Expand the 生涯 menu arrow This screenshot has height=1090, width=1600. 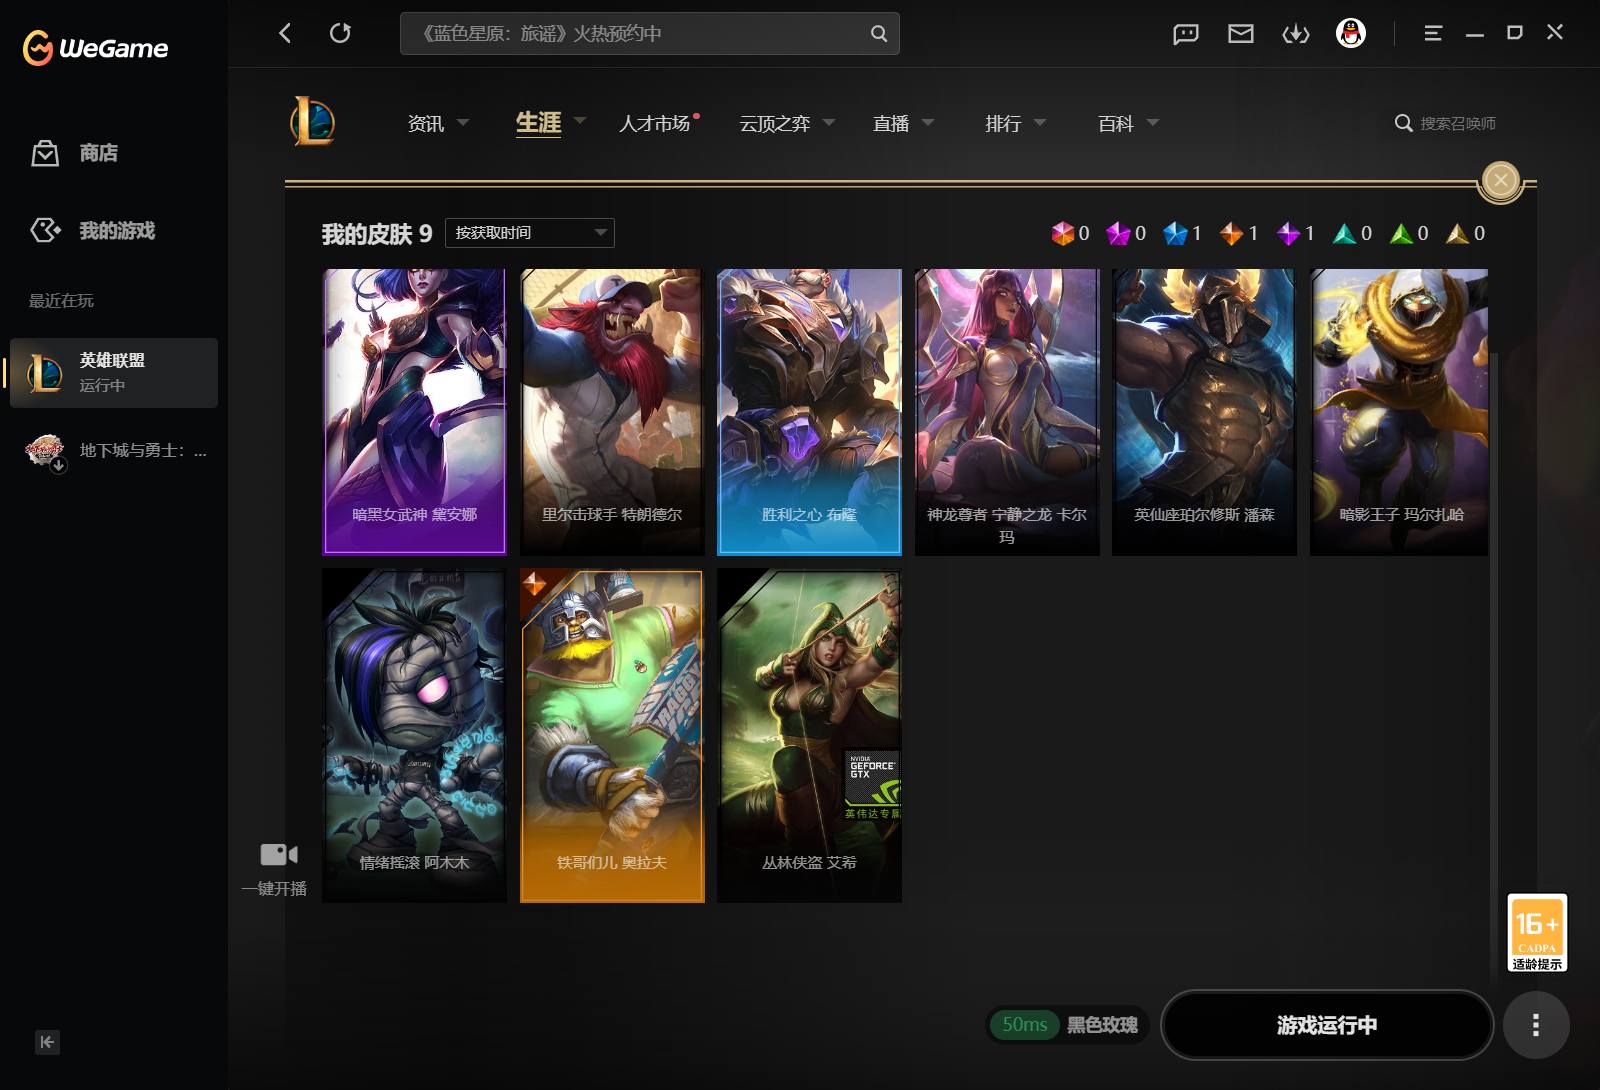point(579,121)
